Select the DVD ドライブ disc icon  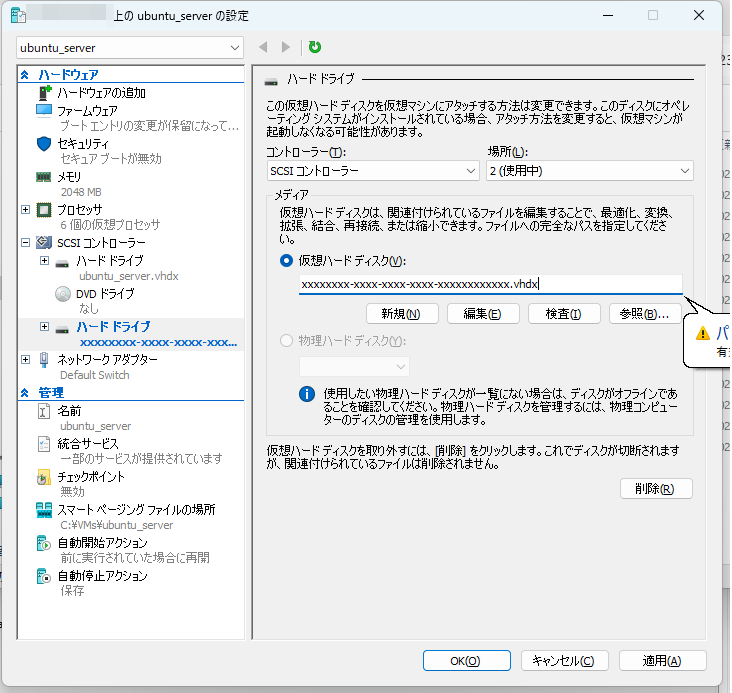(63, 294)
